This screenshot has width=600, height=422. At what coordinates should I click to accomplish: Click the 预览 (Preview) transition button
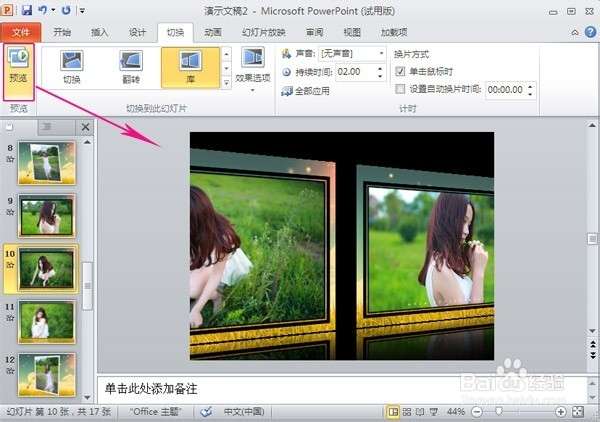point(19,68)
